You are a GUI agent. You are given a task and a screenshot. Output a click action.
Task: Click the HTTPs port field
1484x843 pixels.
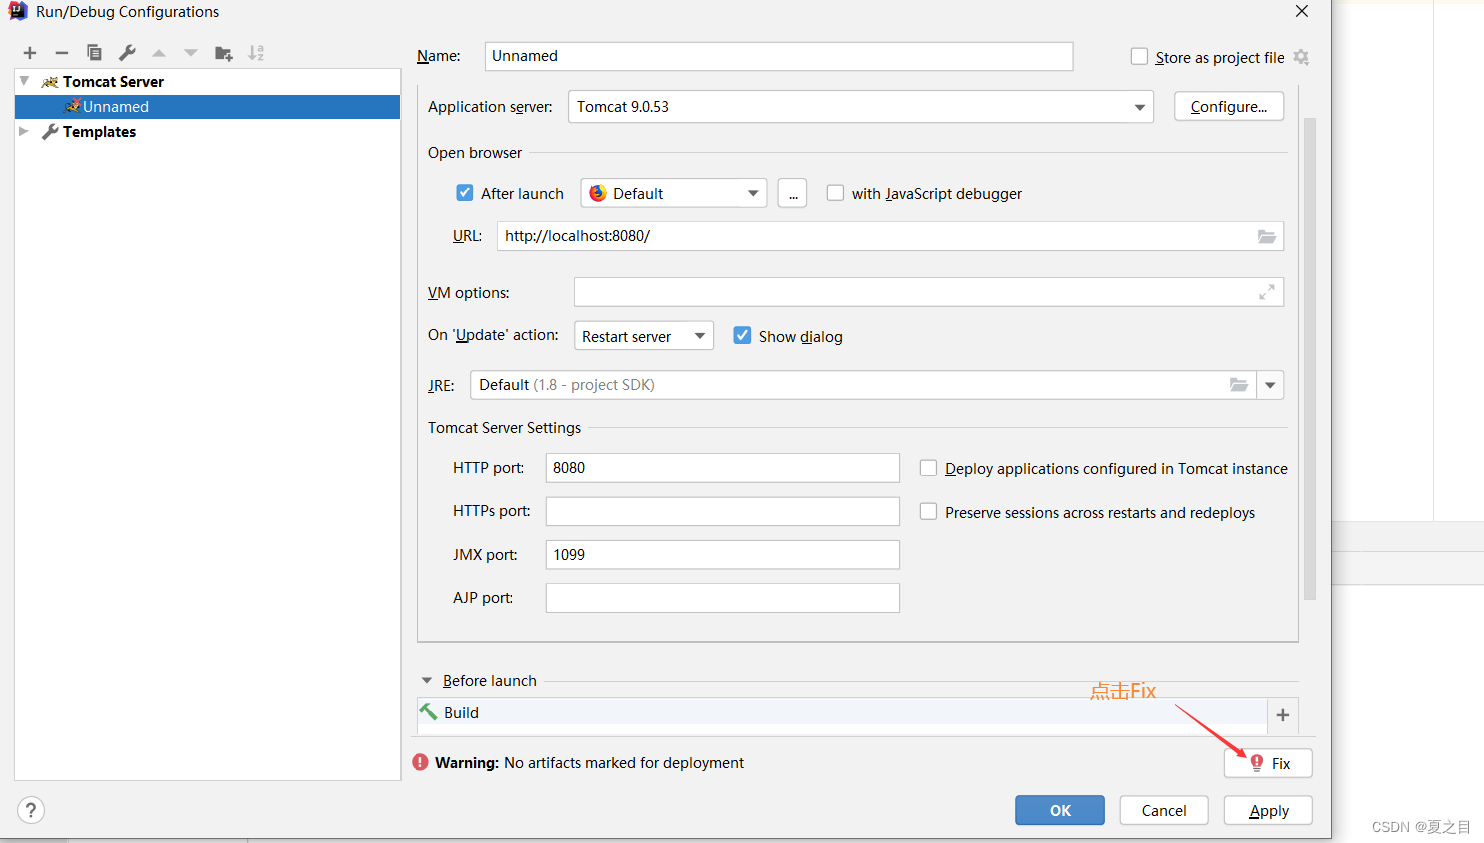point(723,511)
